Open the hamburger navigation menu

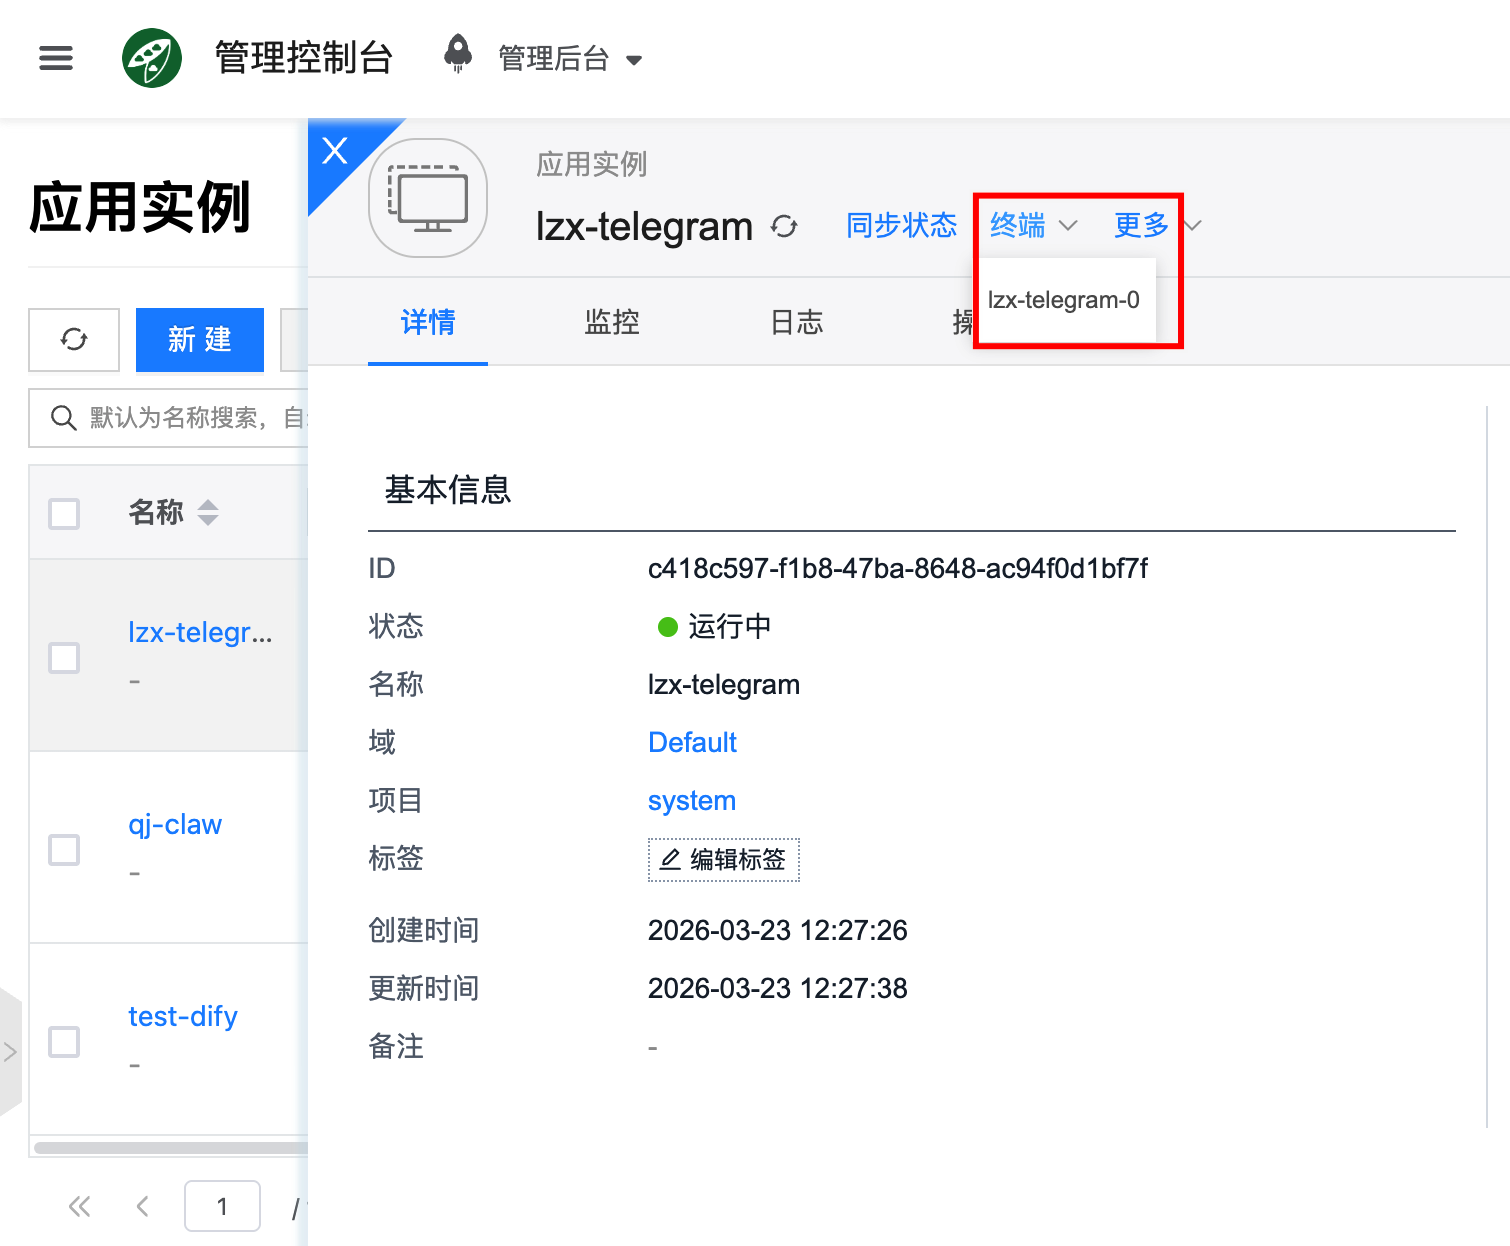(x=56, y=58)
